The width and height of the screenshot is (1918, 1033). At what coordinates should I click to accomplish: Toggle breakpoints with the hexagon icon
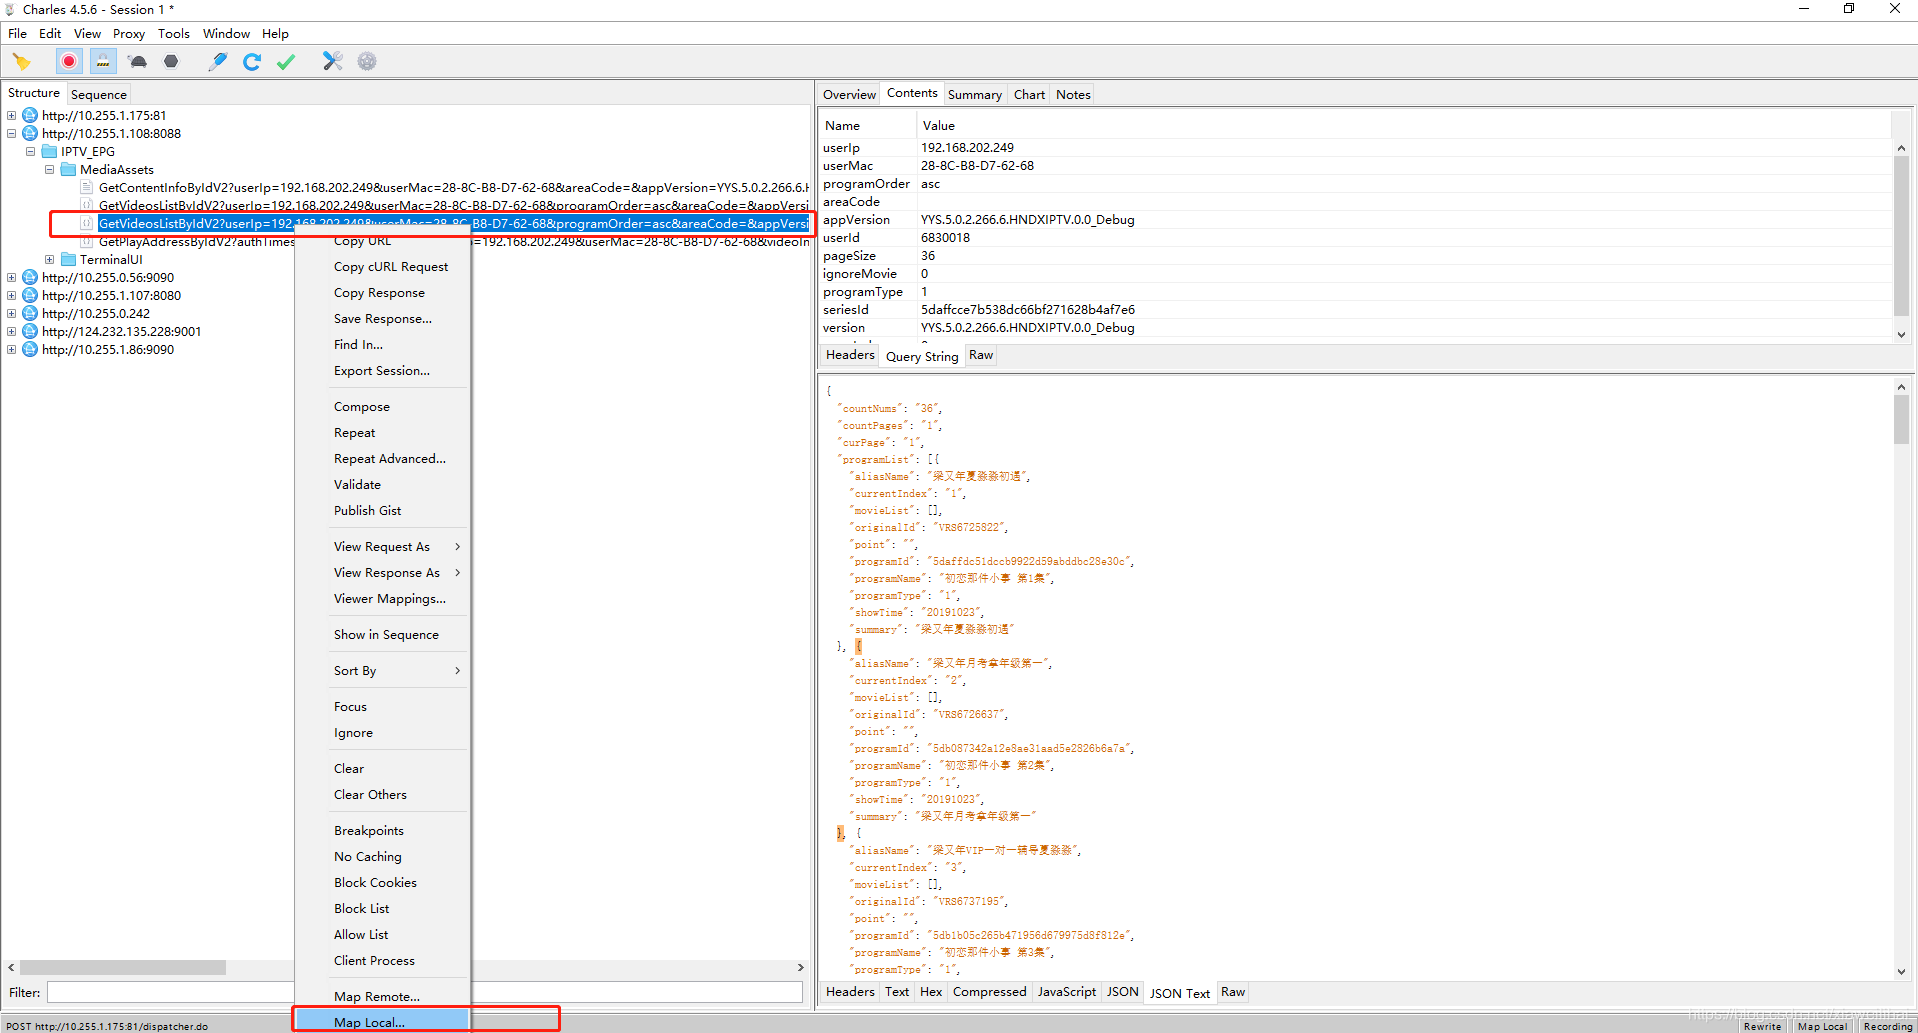coord(171,61)
